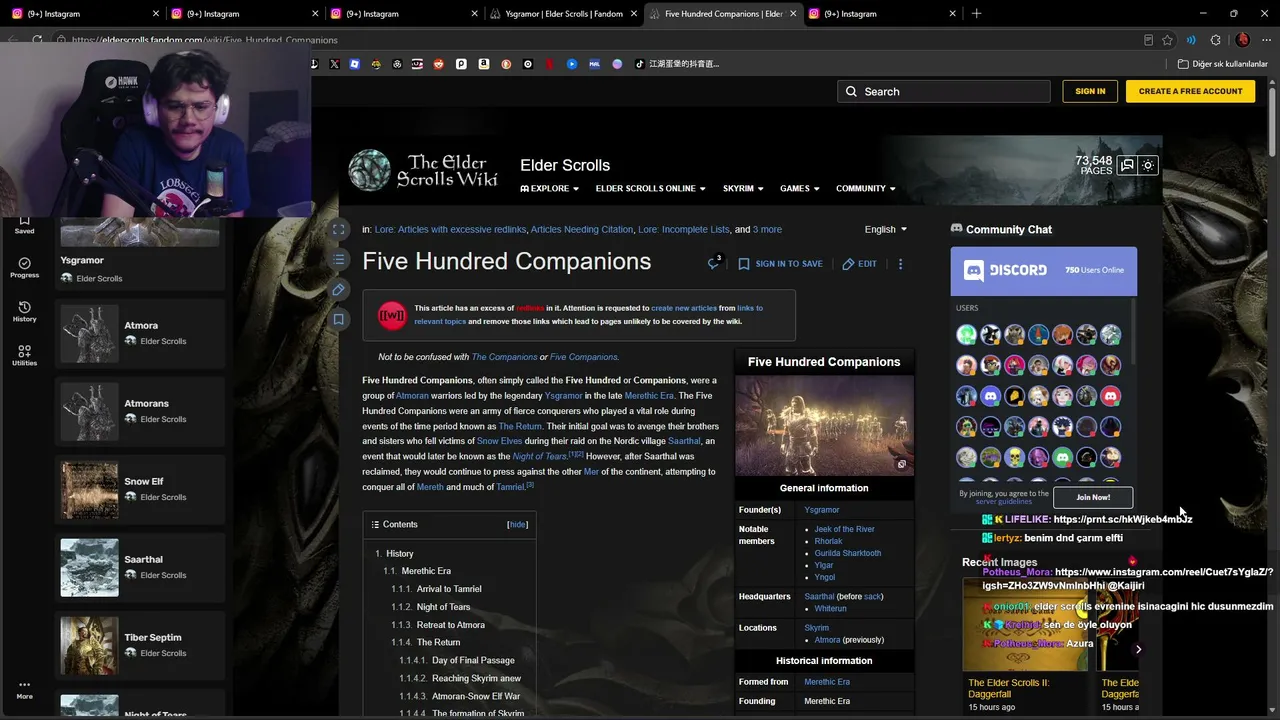
Task: Click the Saved bookmark sidebar item
Action: [x=24, y=225]
